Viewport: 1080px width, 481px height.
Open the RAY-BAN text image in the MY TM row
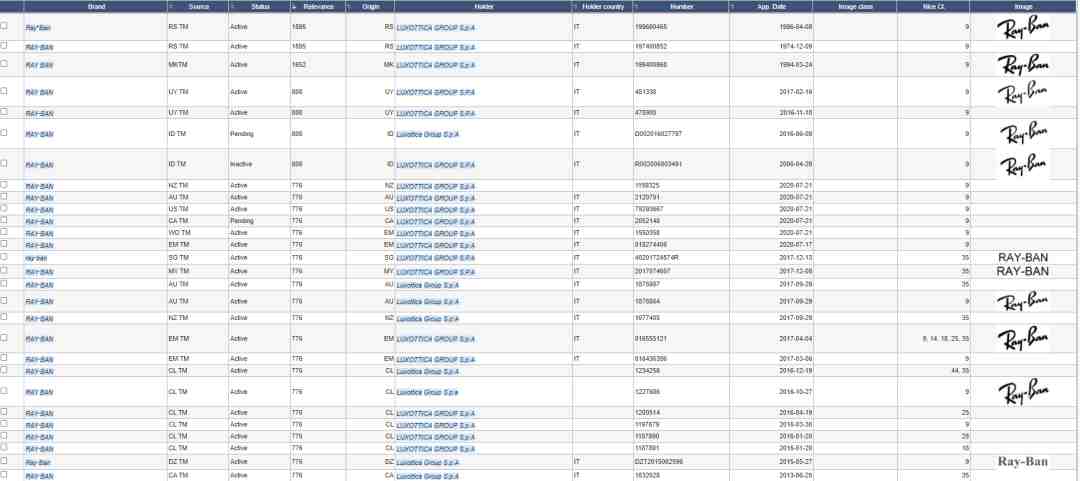tap(1023, 272)
